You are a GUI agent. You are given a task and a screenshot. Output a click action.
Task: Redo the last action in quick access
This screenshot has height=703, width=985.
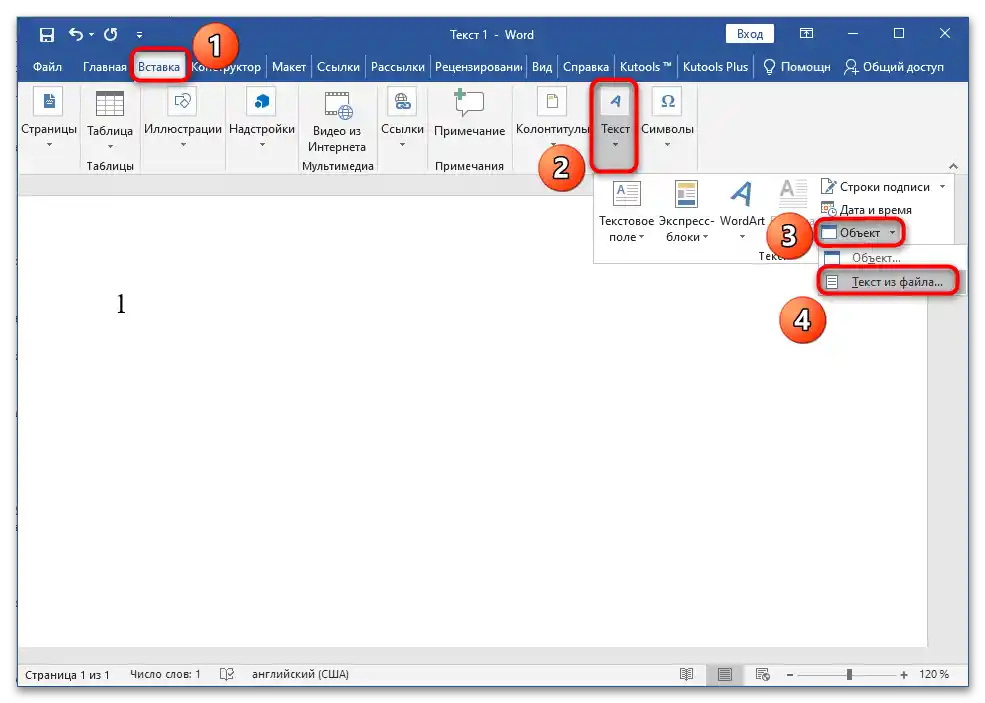point(111,35)
